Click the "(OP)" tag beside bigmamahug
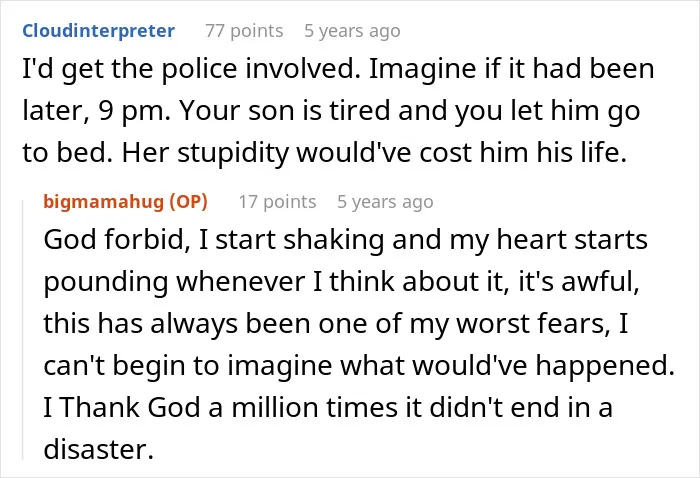The width and height of the screenshot is (700, 478). pos(188,202)
